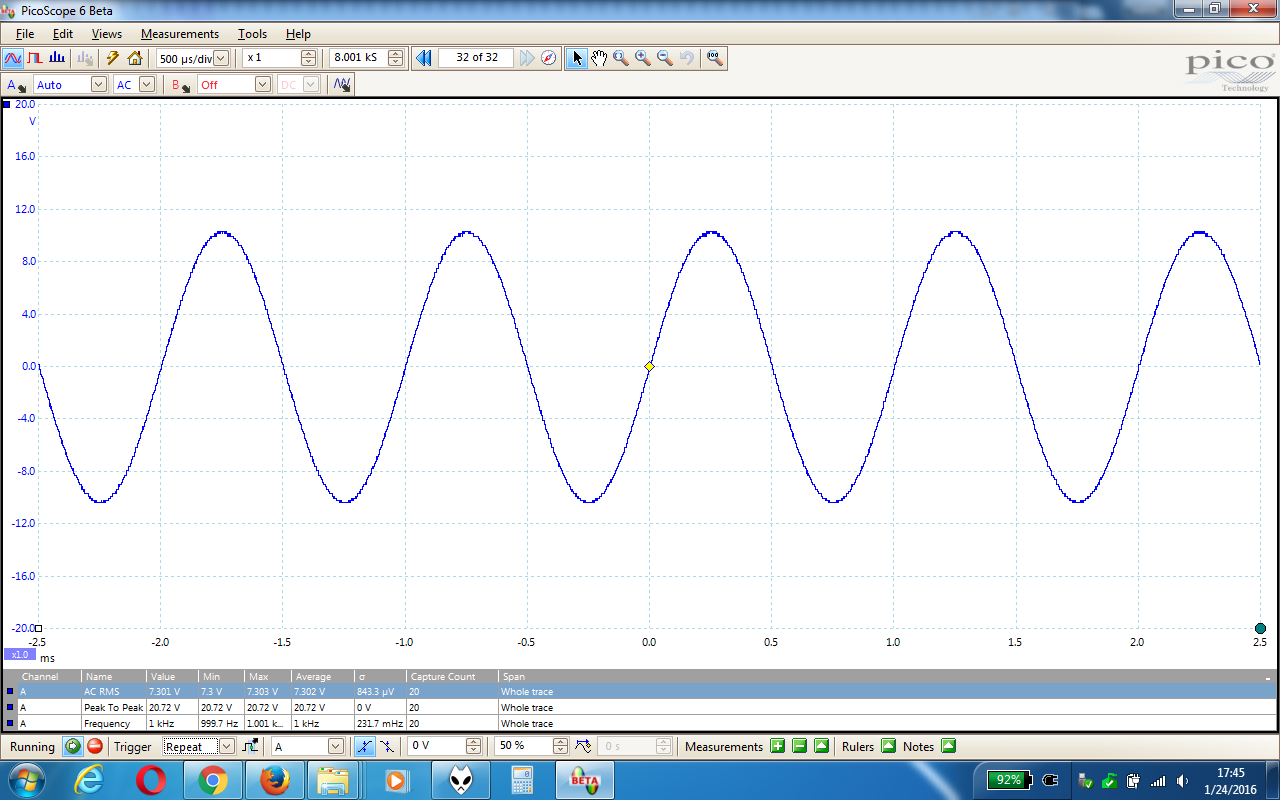Open Channel A Auto range dropdown
Image resolution: width=1280 pixels, height=800 pixels.
[x=98, y=85]
